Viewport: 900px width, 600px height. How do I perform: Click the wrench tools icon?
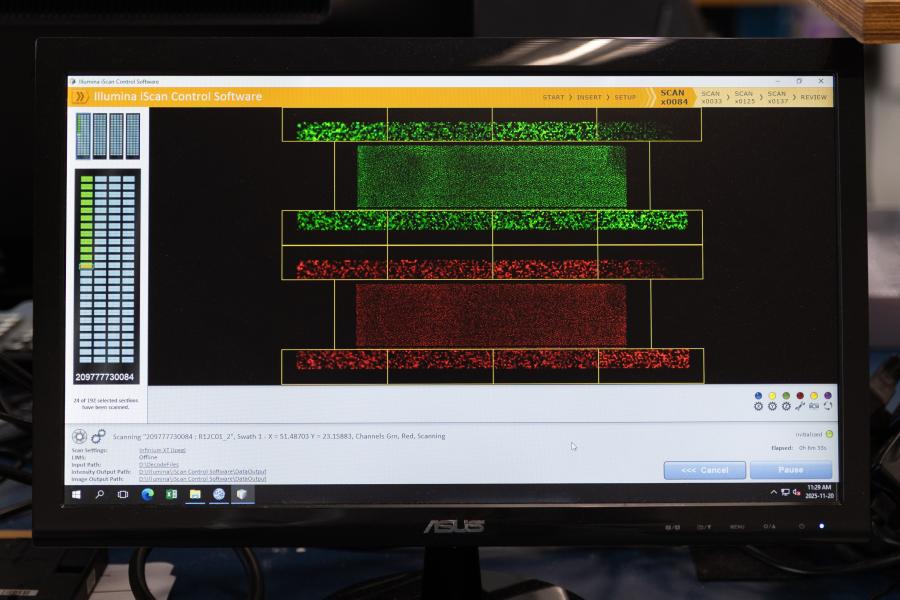[800, 406]
